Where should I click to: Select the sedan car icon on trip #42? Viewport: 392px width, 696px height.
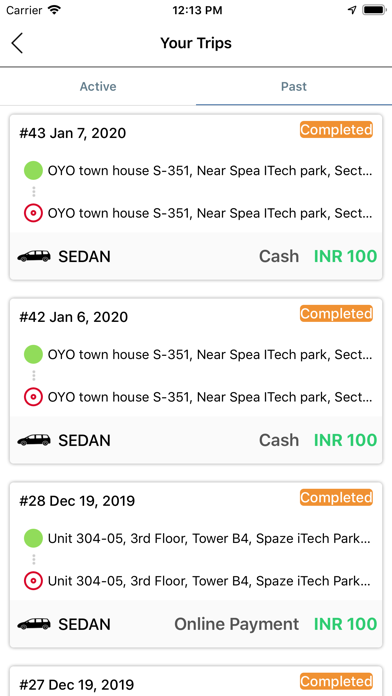(34, 440)
